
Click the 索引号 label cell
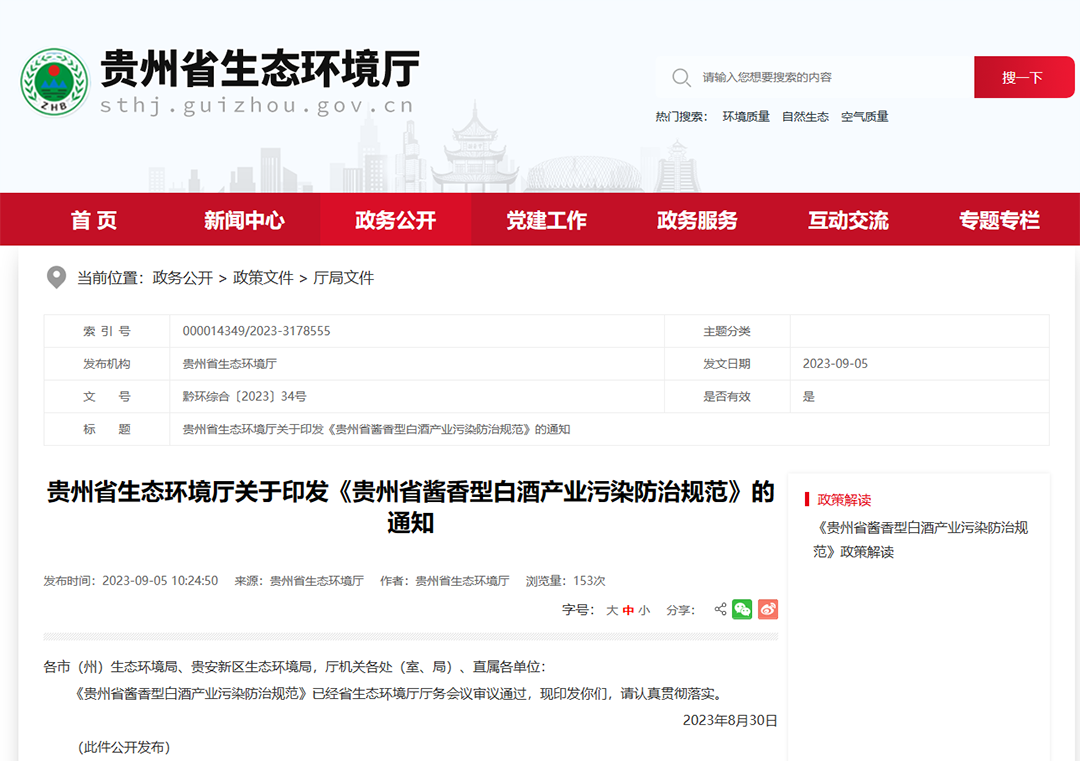pos(107,331)
